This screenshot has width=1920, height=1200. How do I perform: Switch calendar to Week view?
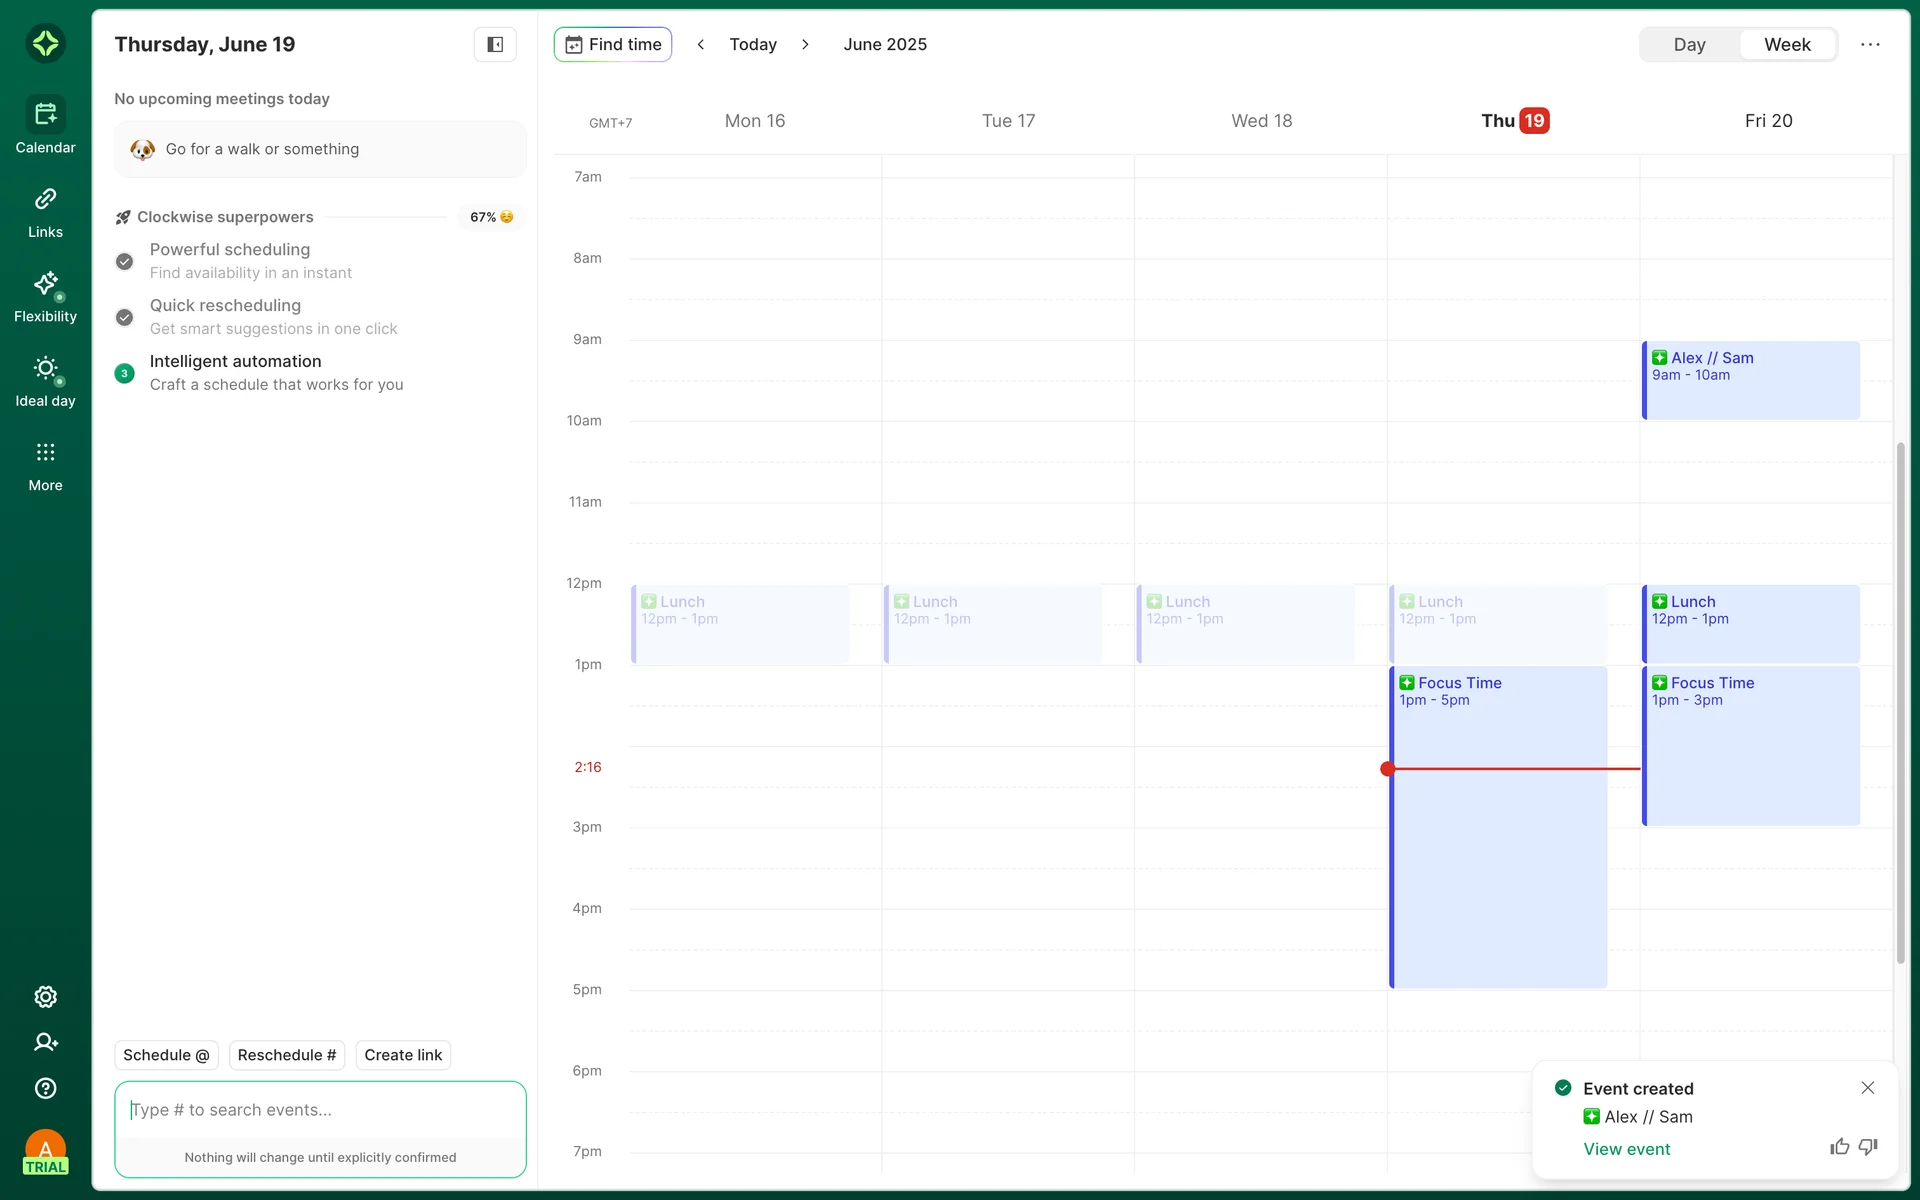coord(1787,44)
